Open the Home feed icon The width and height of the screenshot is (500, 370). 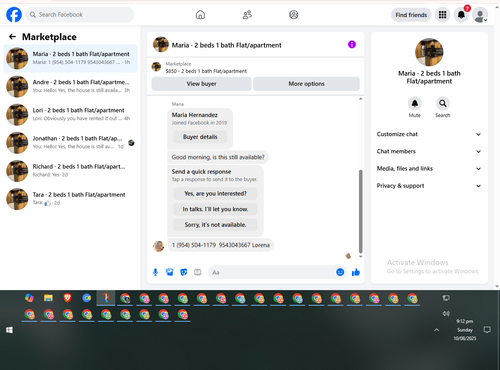tap(200, 15)
